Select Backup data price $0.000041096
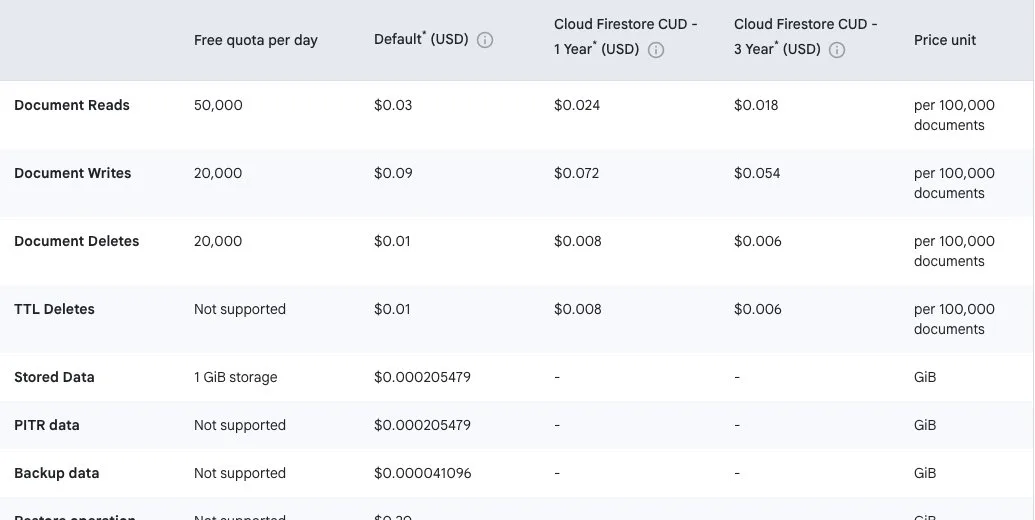 click(422, 474)
